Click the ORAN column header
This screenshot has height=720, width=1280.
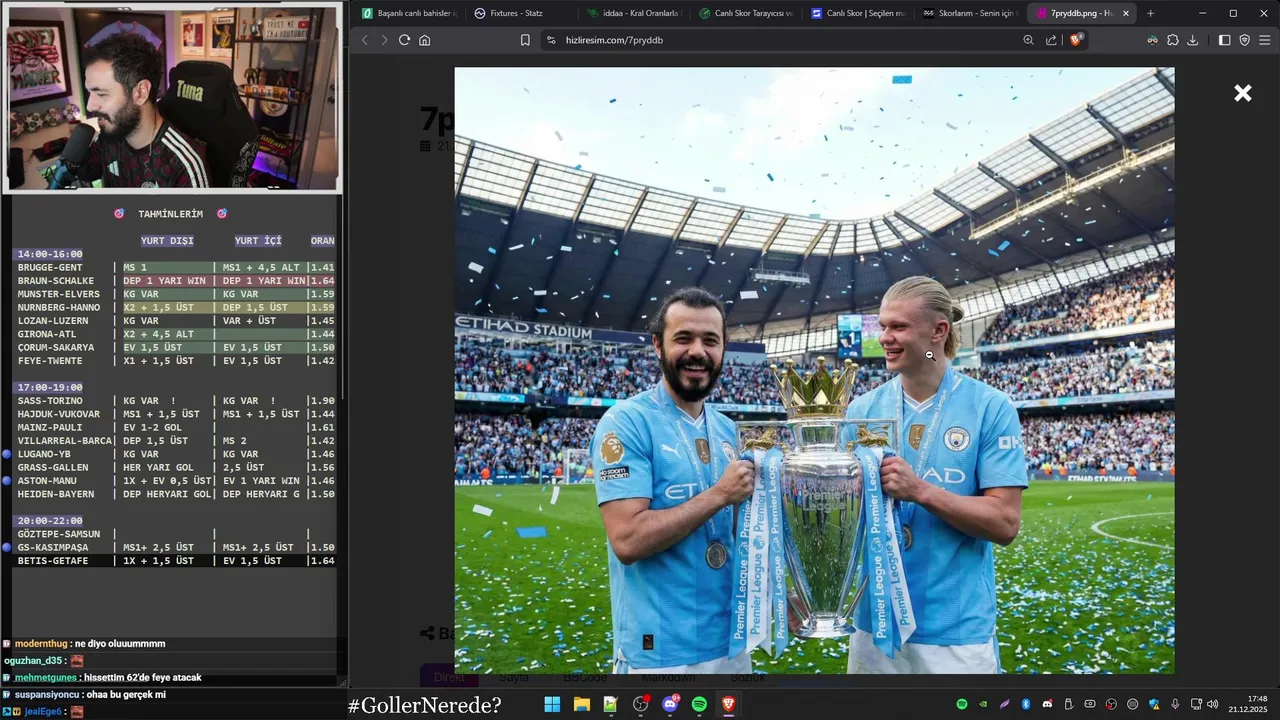[322, 241]
